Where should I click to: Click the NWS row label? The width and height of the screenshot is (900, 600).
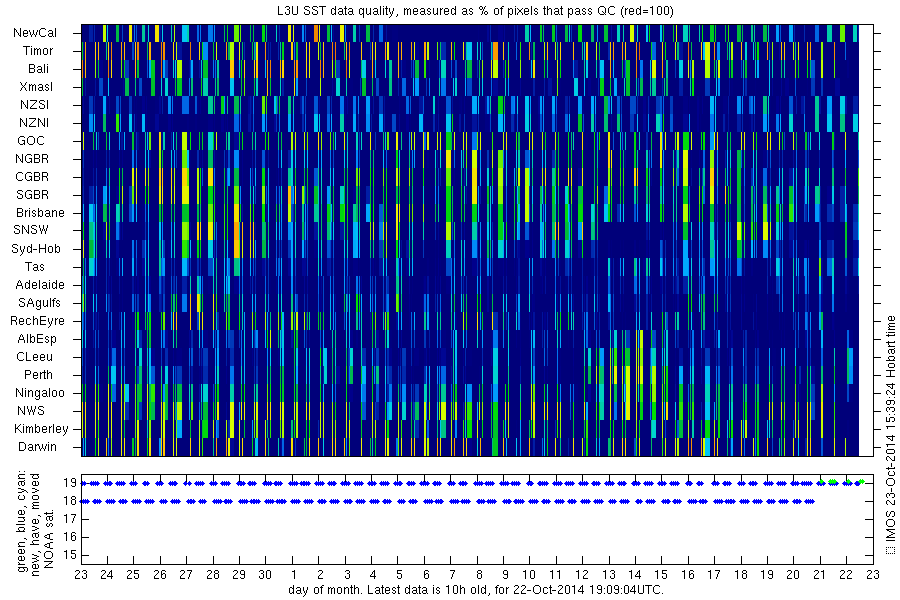tap(31, 411)
